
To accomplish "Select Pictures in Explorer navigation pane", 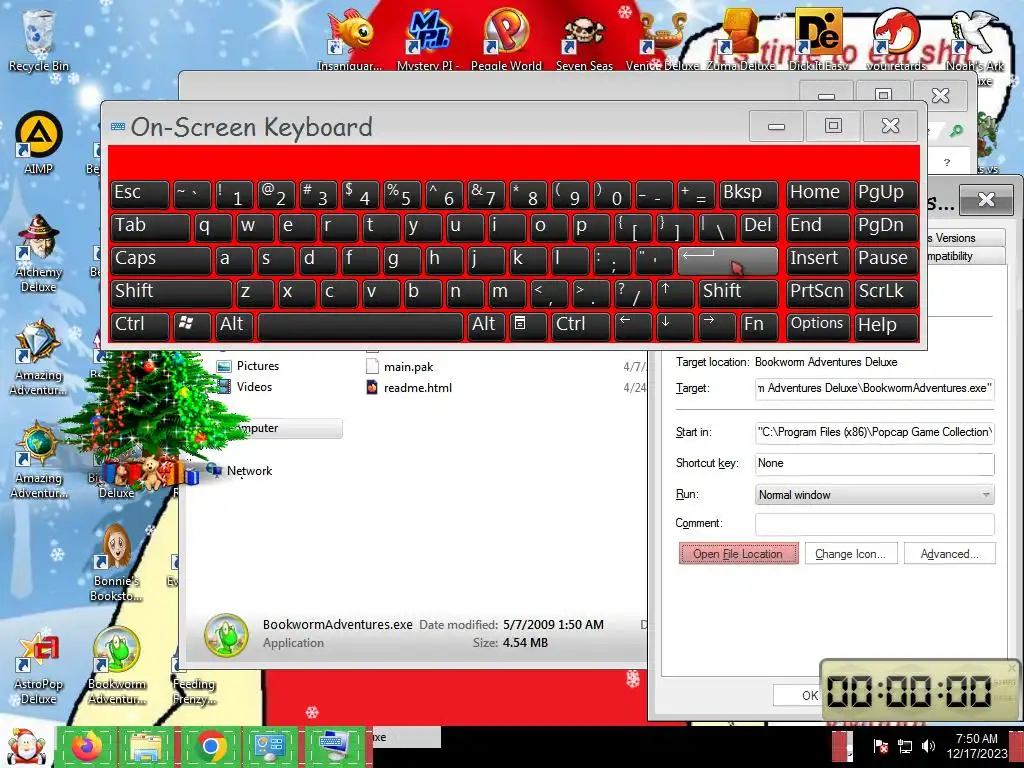I will click(248, 366).
